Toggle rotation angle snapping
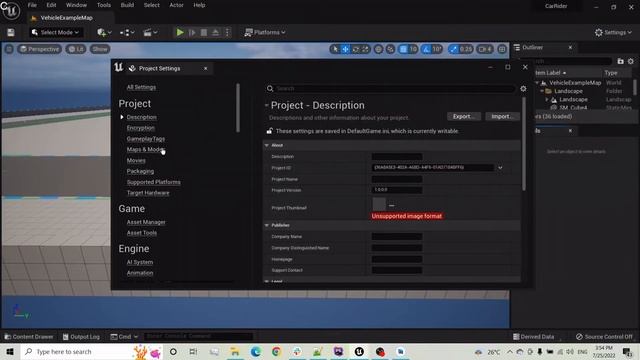The height and width of the screenshot is (360, 640). pyautogui.click(x=427, y=49)
